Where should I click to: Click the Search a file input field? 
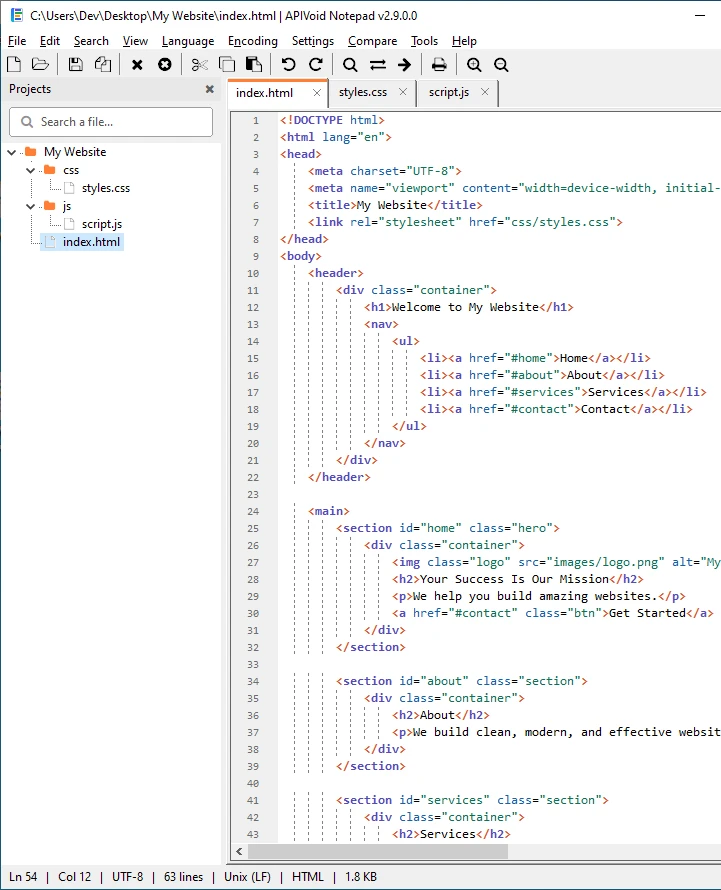(111, 122)
